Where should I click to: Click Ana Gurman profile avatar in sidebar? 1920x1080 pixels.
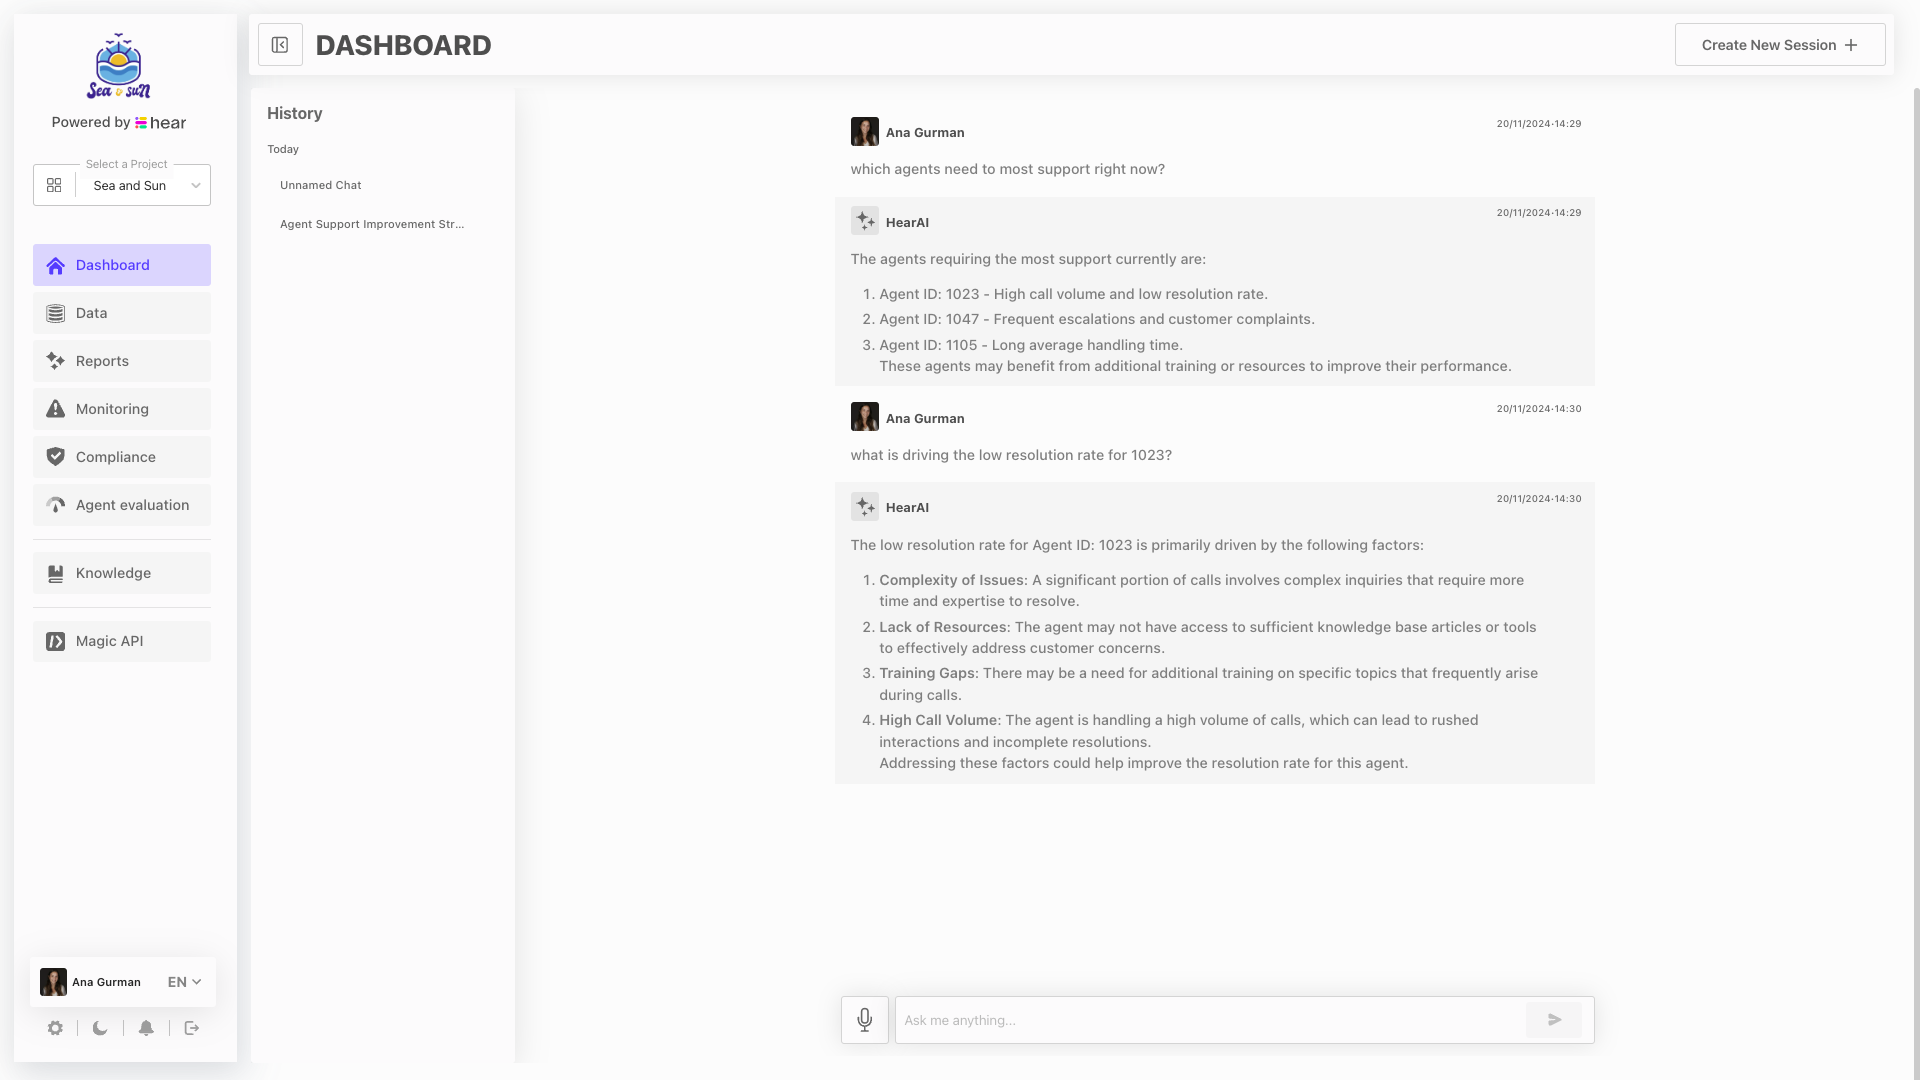(53, 982)
